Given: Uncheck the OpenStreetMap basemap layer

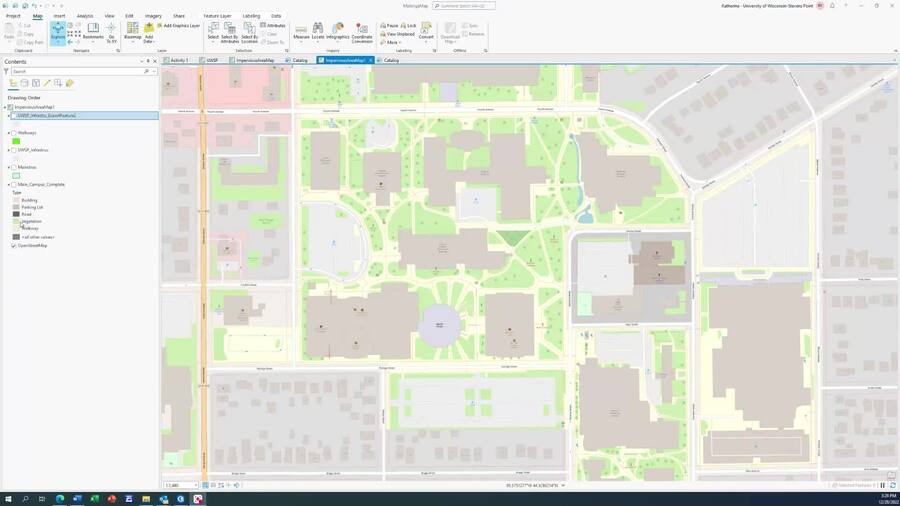Looking at the screenshot, I should pyautogui.click(x=14, y=246).
